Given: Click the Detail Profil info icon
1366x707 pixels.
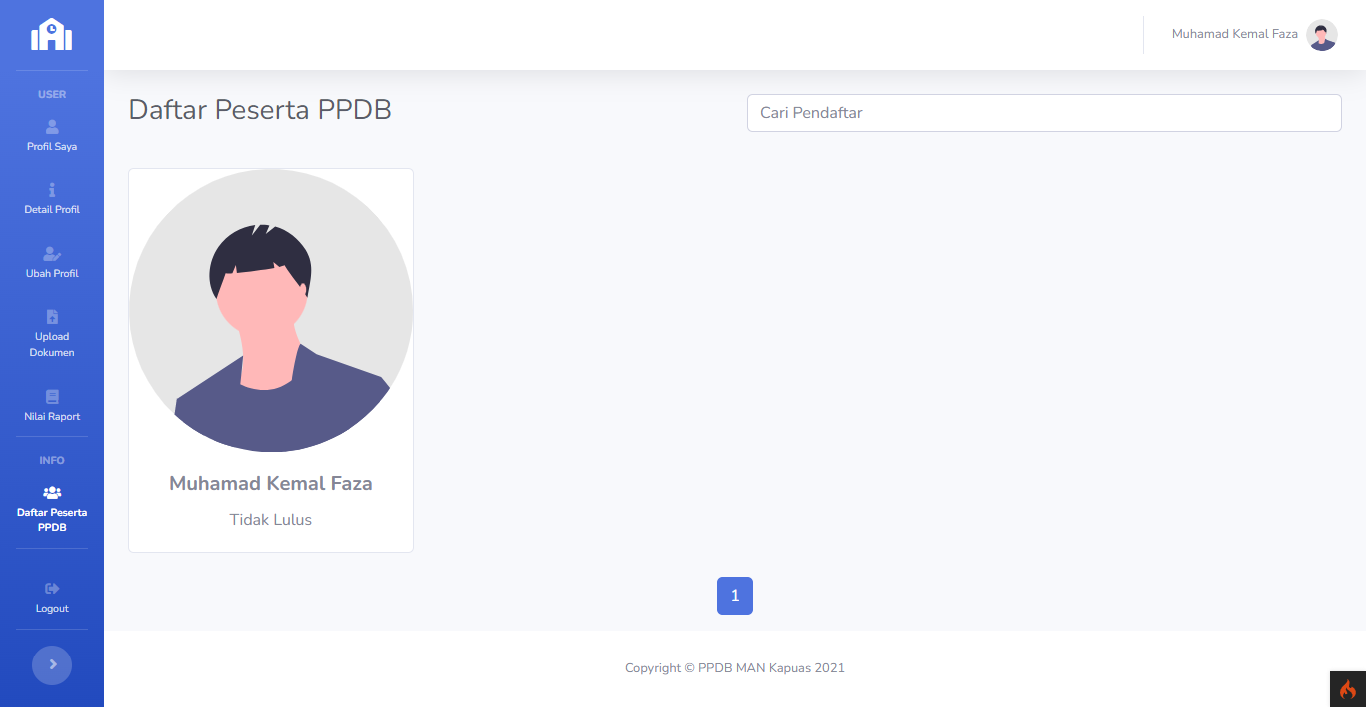Looking at the screenshot, I should point(52,190).
